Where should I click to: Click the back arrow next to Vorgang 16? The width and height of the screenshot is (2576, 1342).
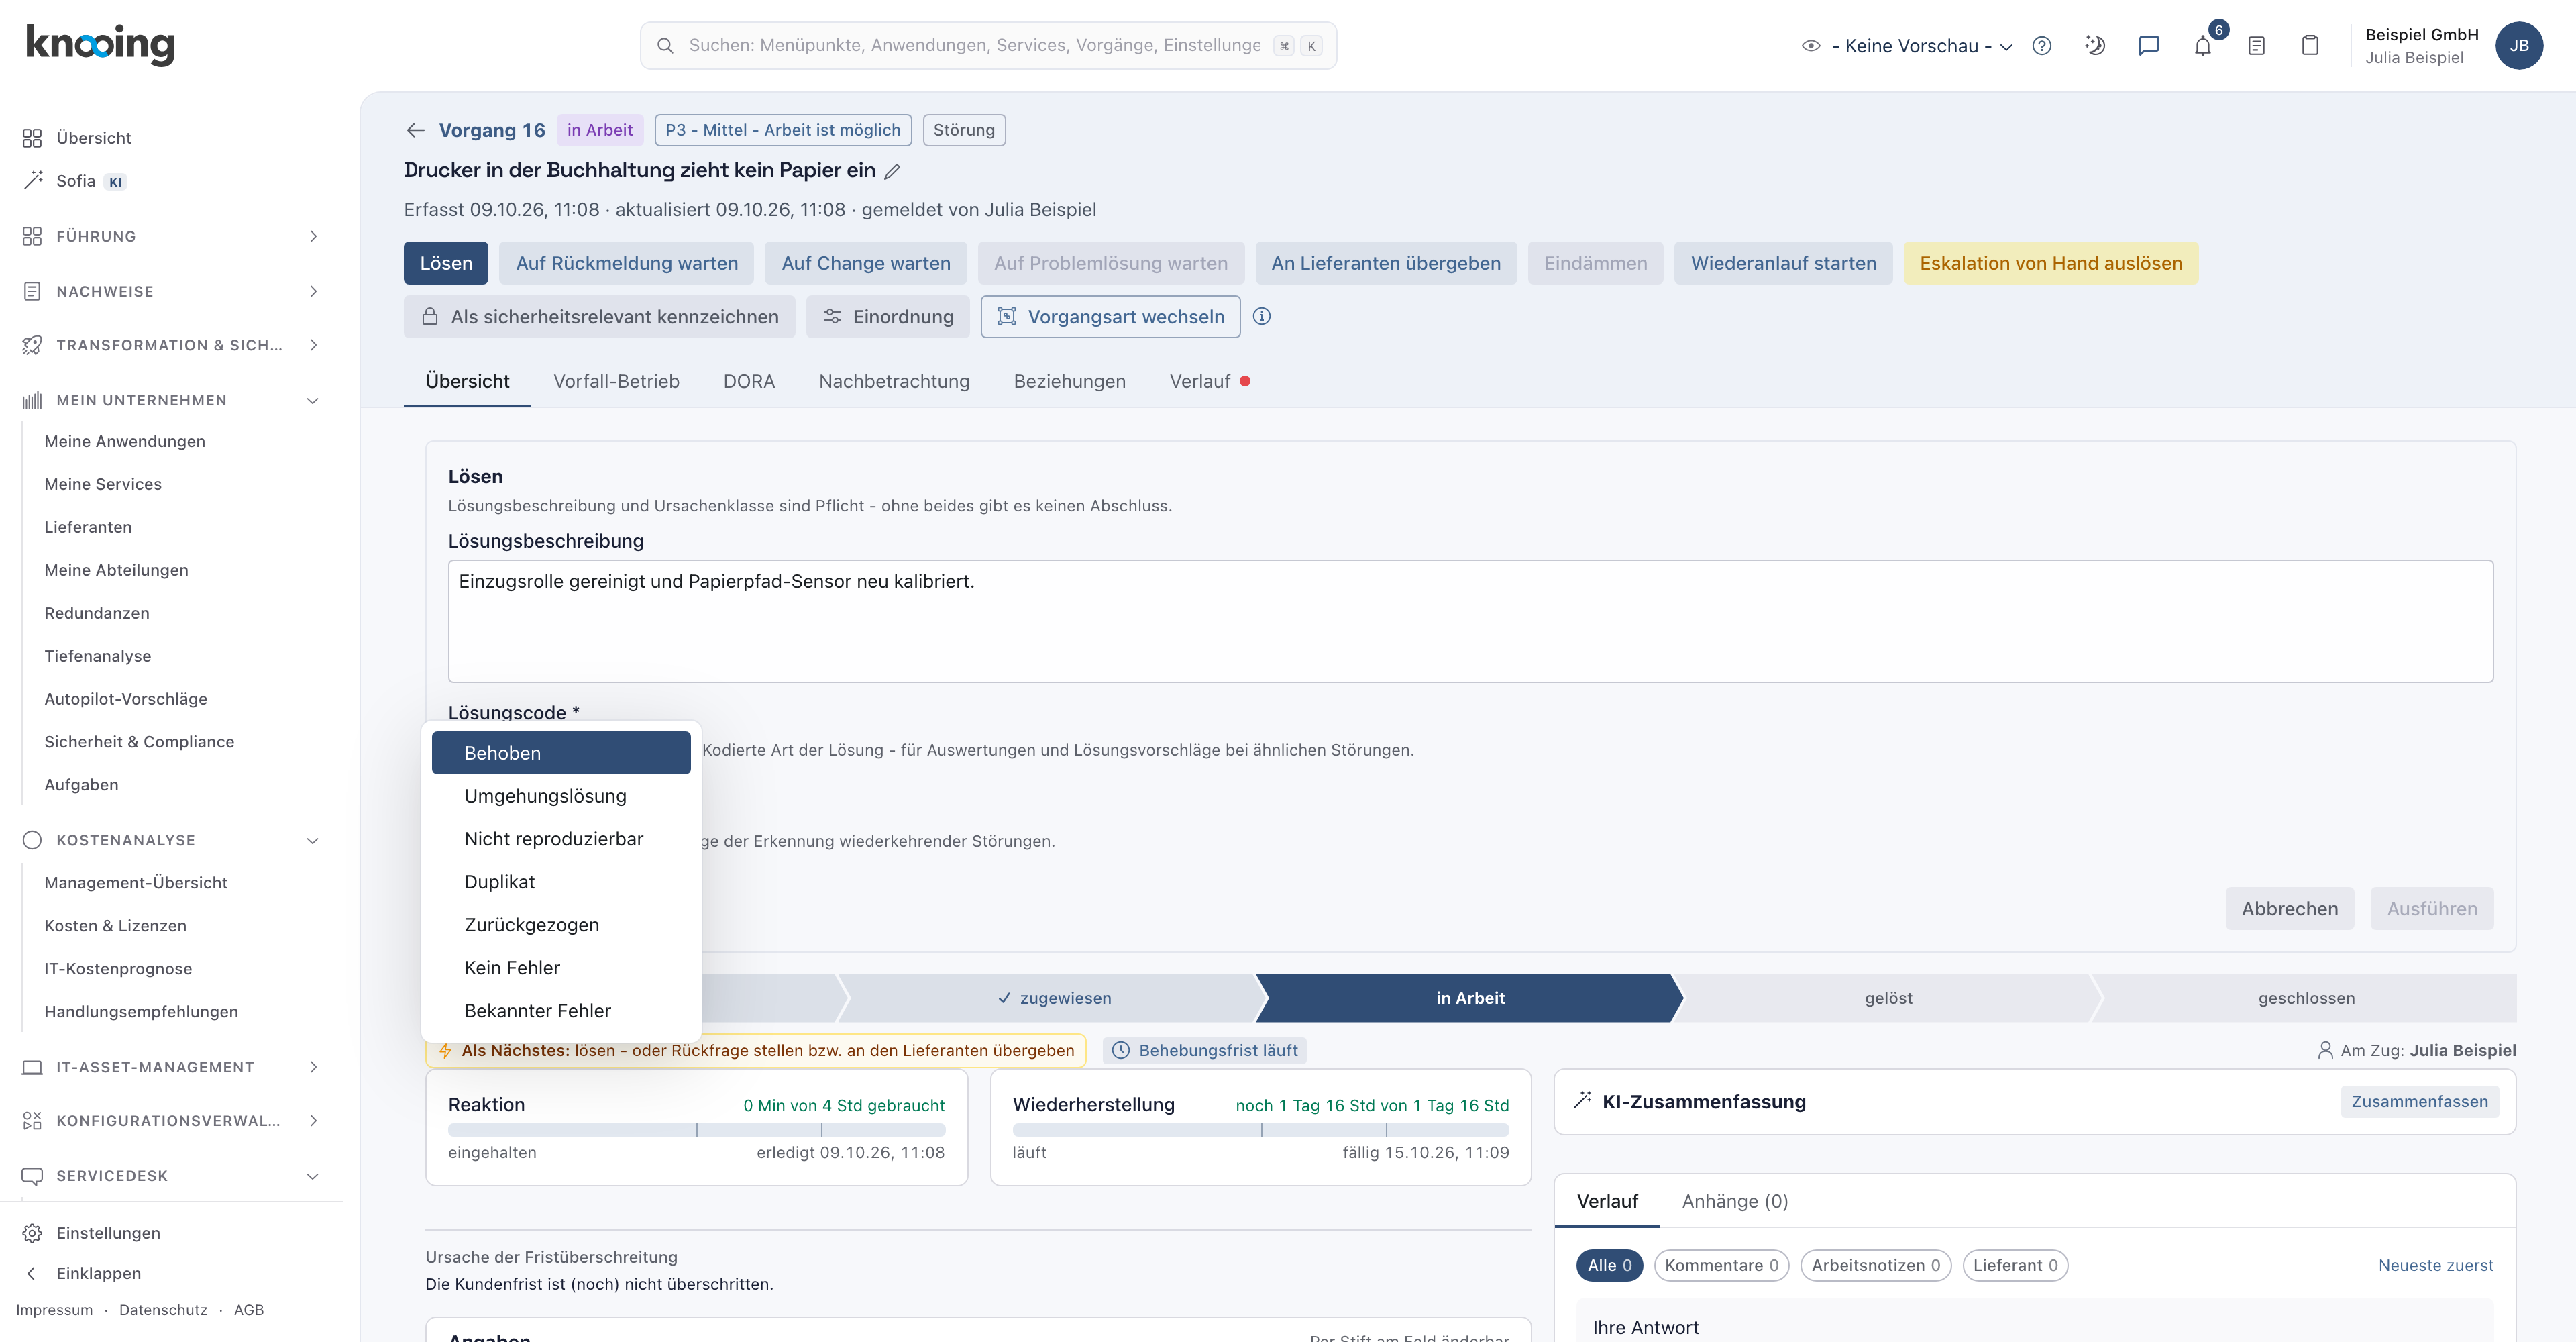point(415,130)
